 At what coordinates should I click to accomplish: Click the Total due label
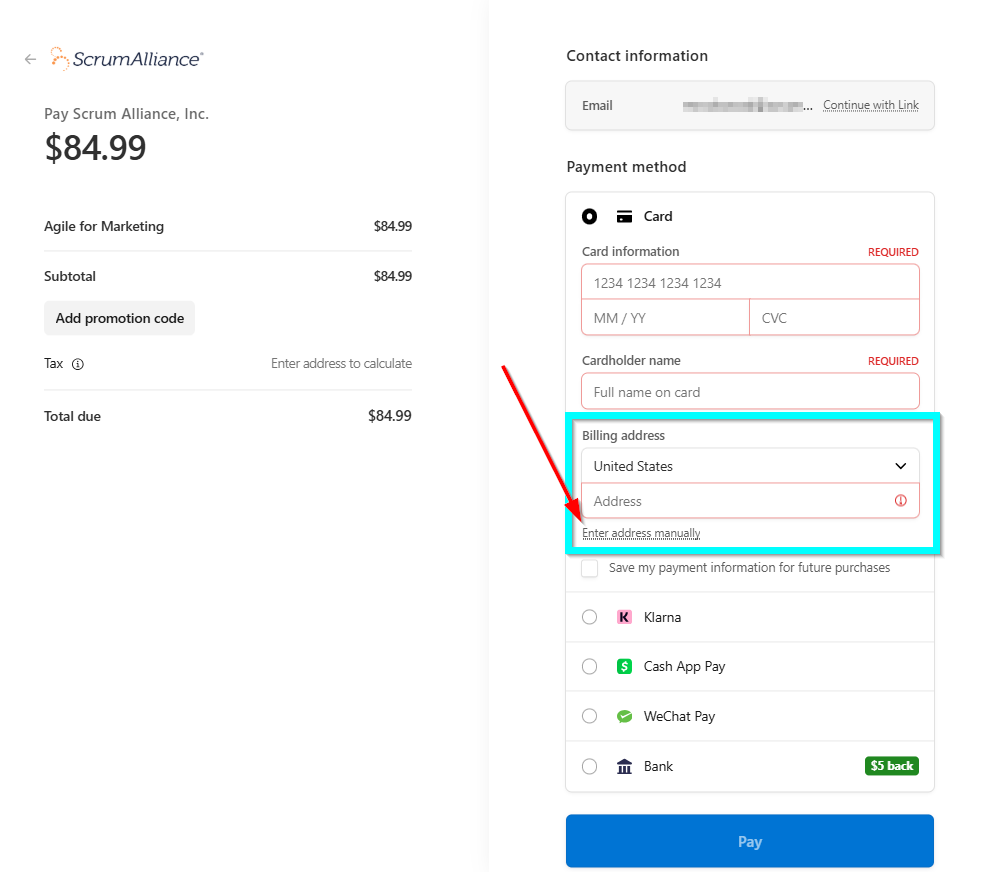pos(73,416)
